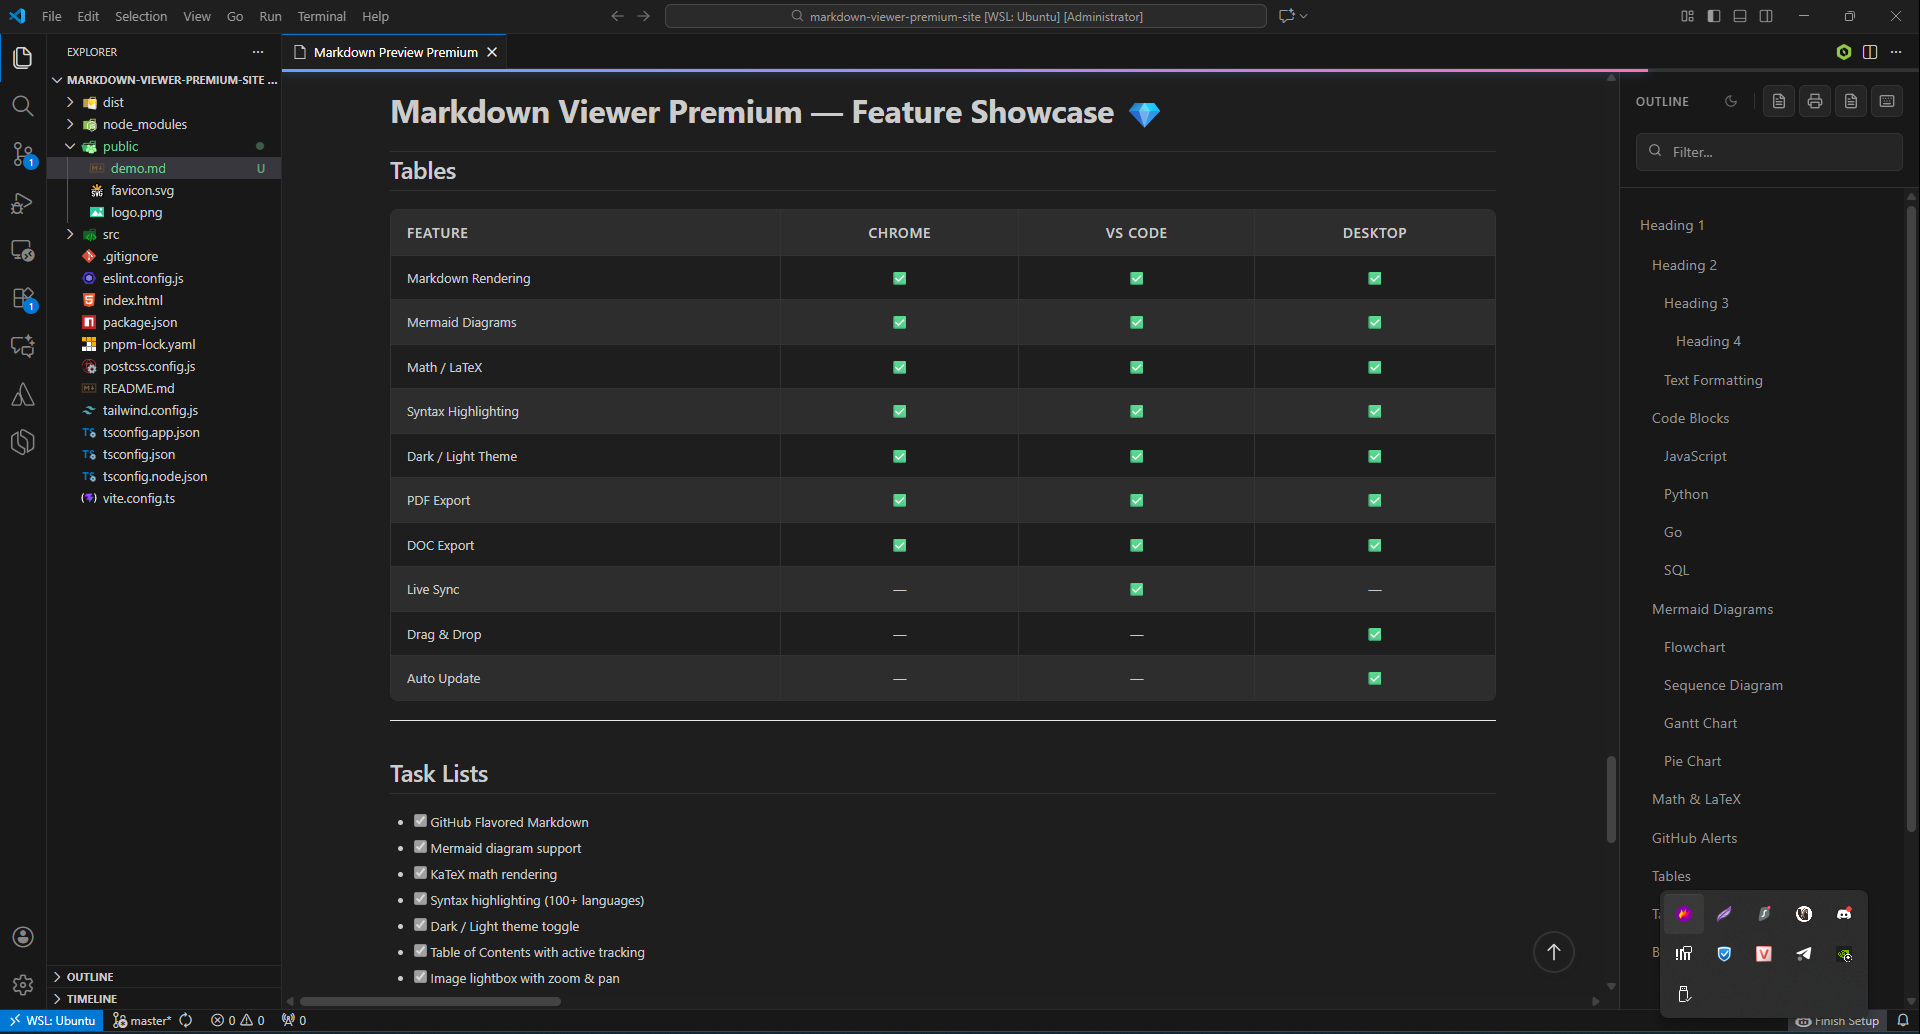Click the Copilot chat icon in title bar
This screenshot has width=1920, height=1034.
pyautogui.click(x=1287, y=16)
